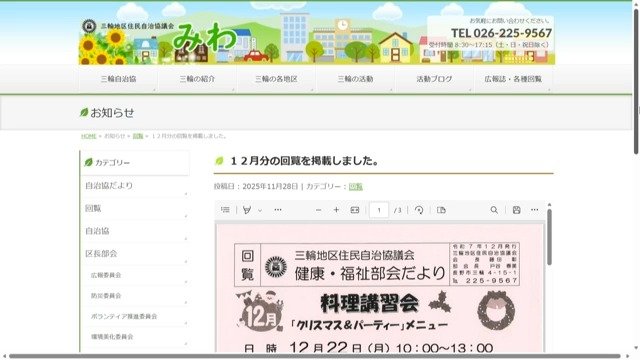Click the 回覧 breadcrumb link
The image size is (640, 360).
click(x=138, y=136)
